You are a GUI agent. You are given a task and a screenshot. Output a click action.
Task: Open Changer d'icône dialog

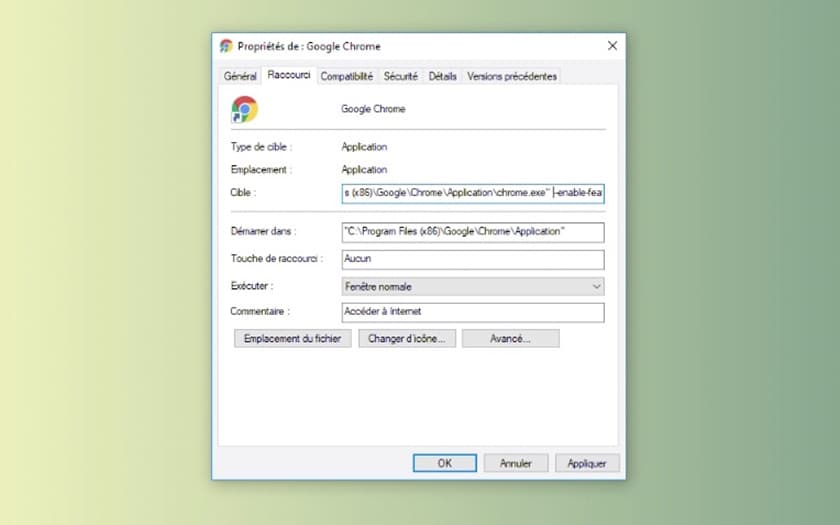point(407,339)
